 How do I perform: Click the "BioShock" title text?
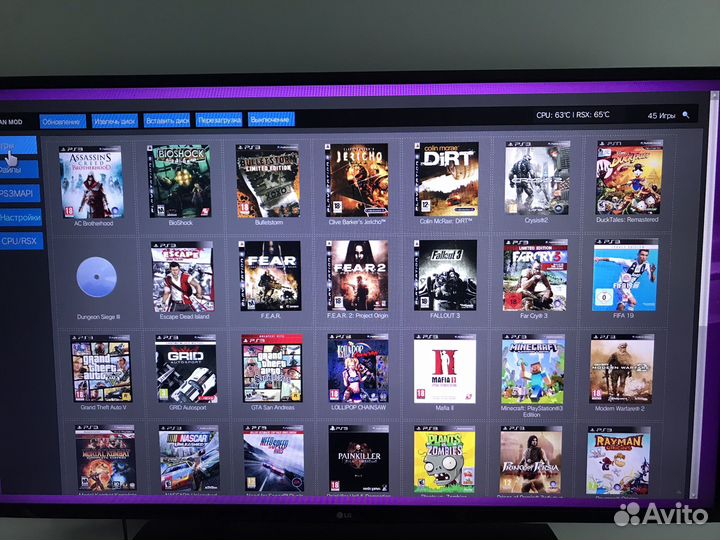(180, 223)
